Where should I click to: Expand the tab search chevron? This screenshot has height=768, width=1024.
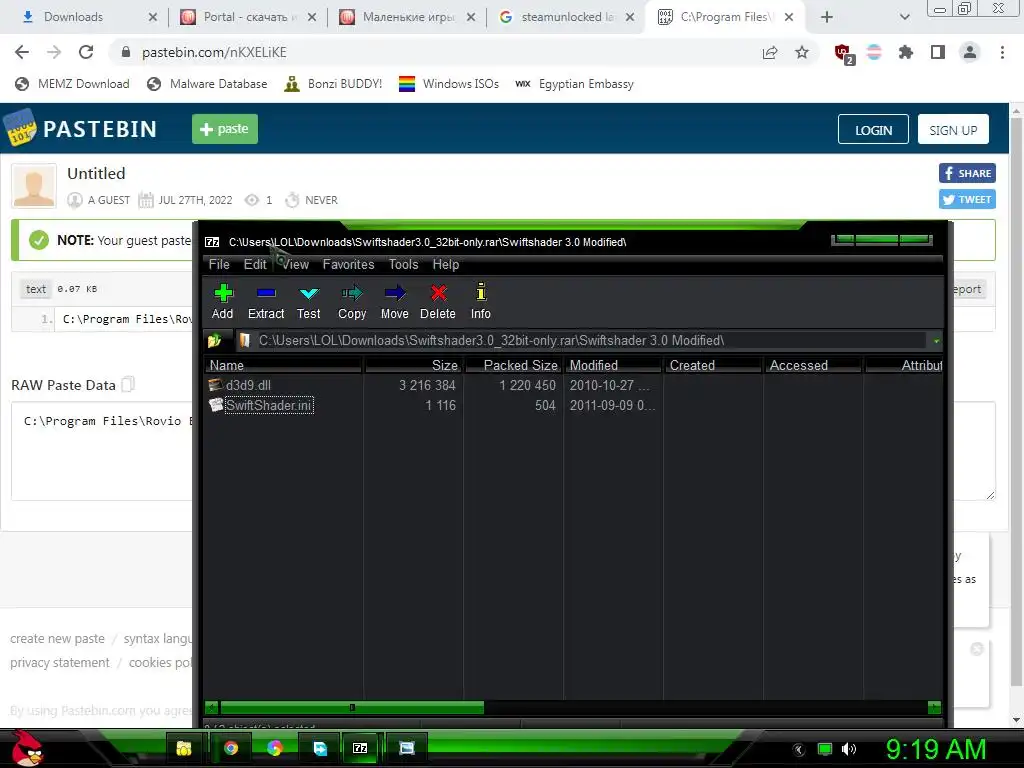click(904, 17)
